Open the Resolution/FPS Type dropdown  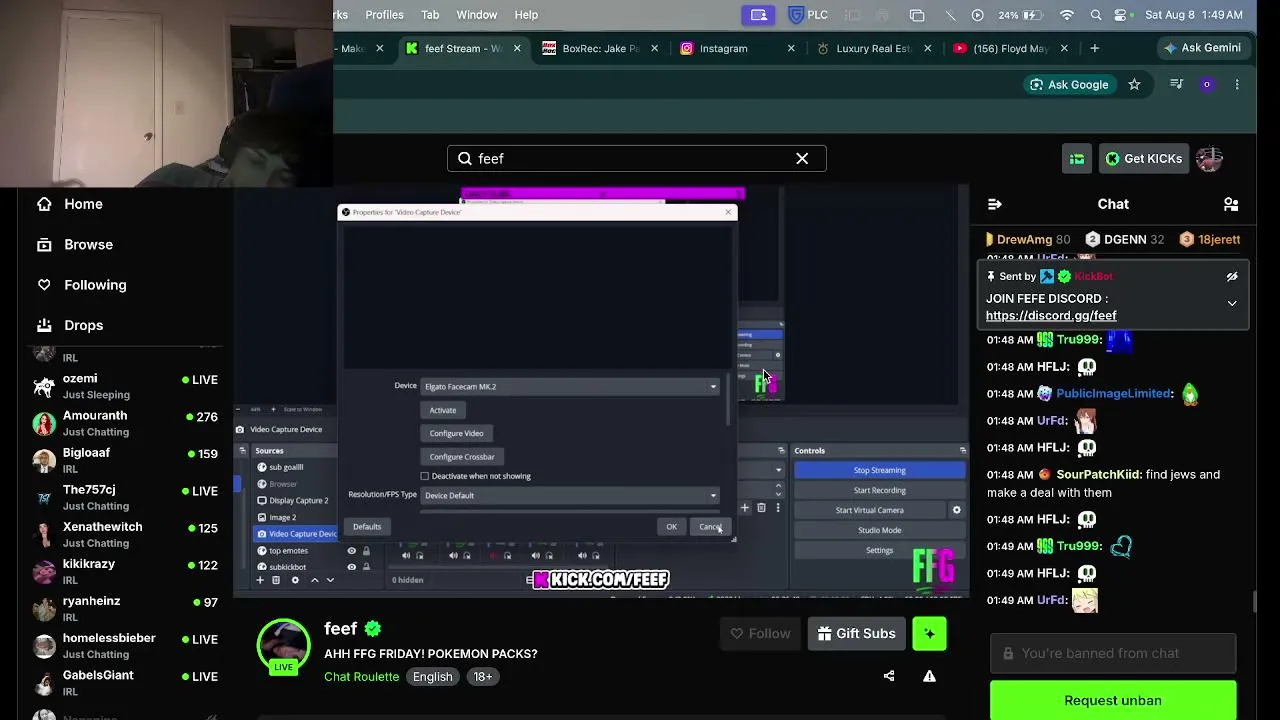[570, 496]
